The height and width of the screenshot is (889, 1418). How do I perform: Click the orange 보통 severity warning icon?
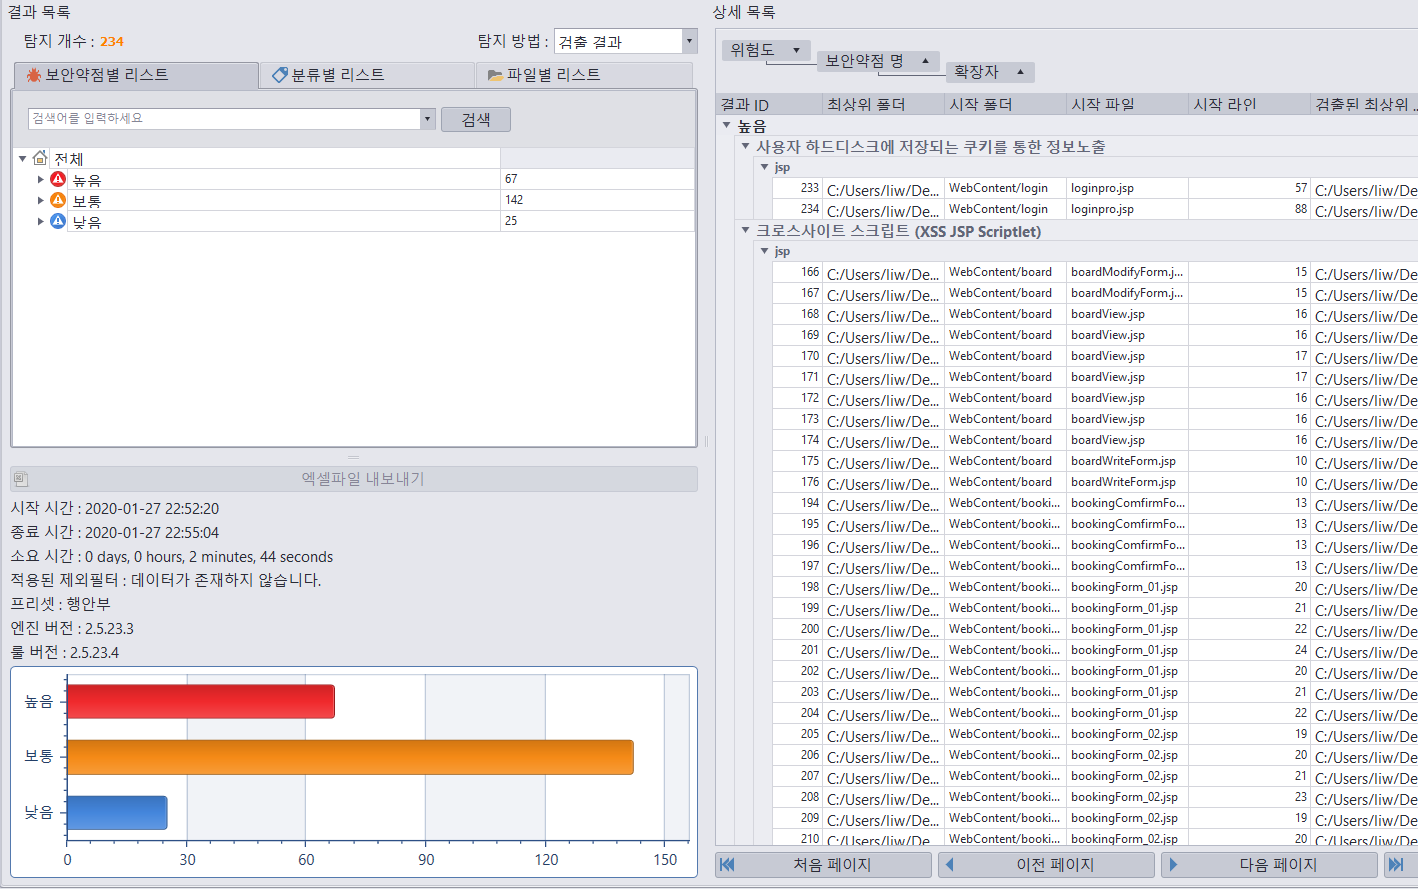tap(58, 200)
